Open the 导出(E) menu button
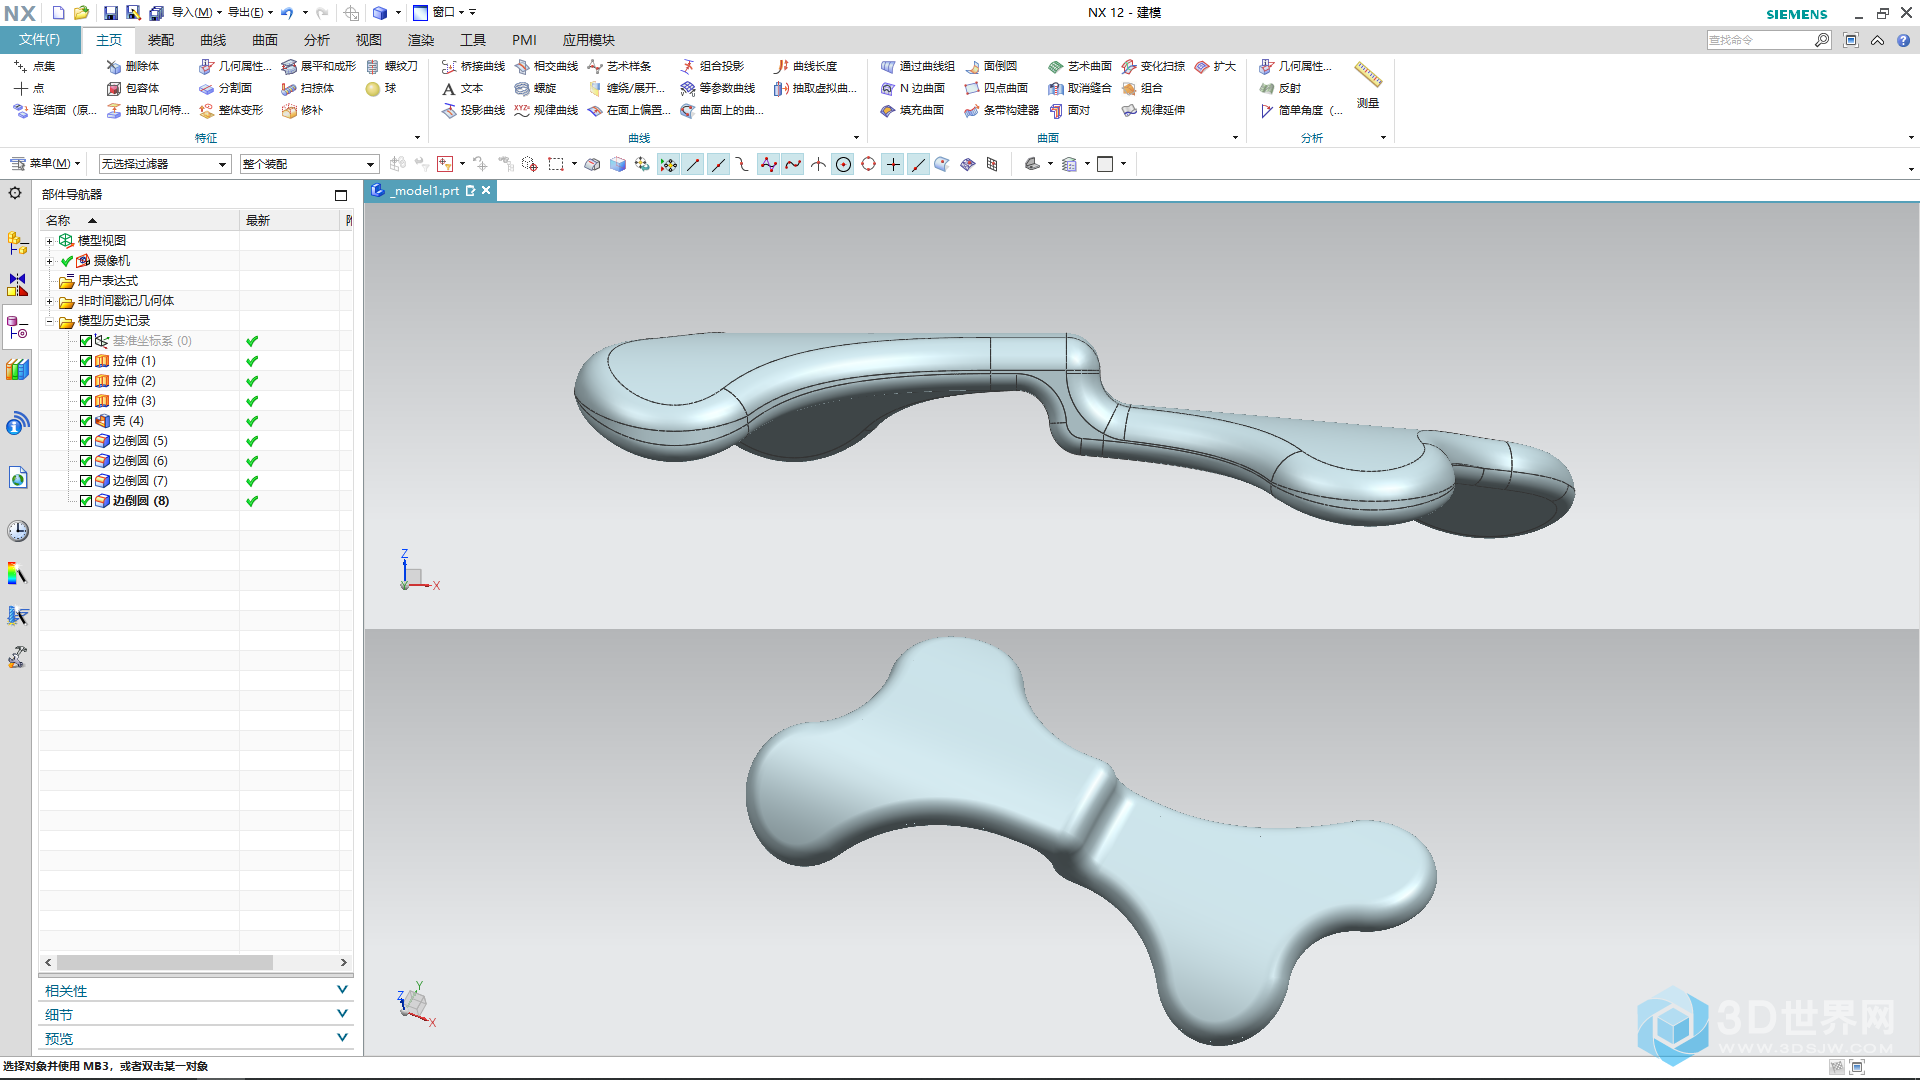This screenshot has height=1080, width=1920. 251,13
